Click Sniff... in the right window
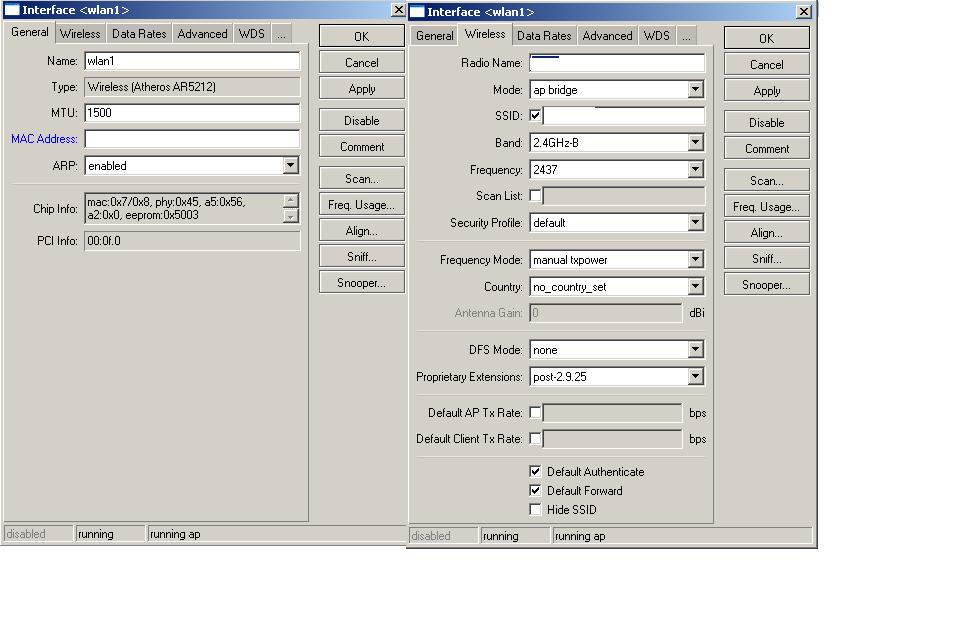 click(x=766, y=258)
